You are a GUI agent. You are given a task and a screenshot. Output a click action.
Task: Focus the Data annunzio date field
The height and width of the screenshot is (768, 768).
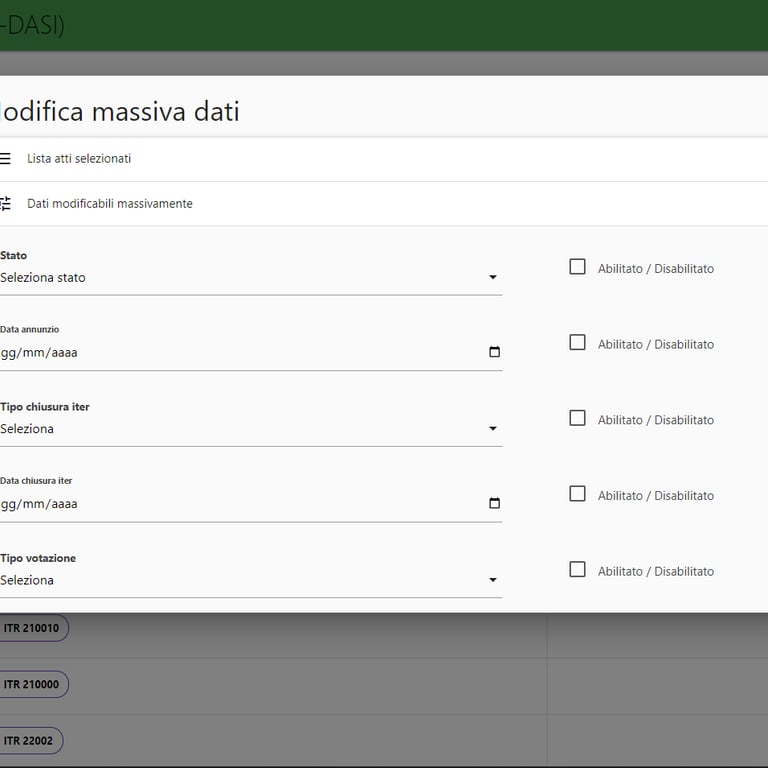pyautogui.click(x=251, y=353)
